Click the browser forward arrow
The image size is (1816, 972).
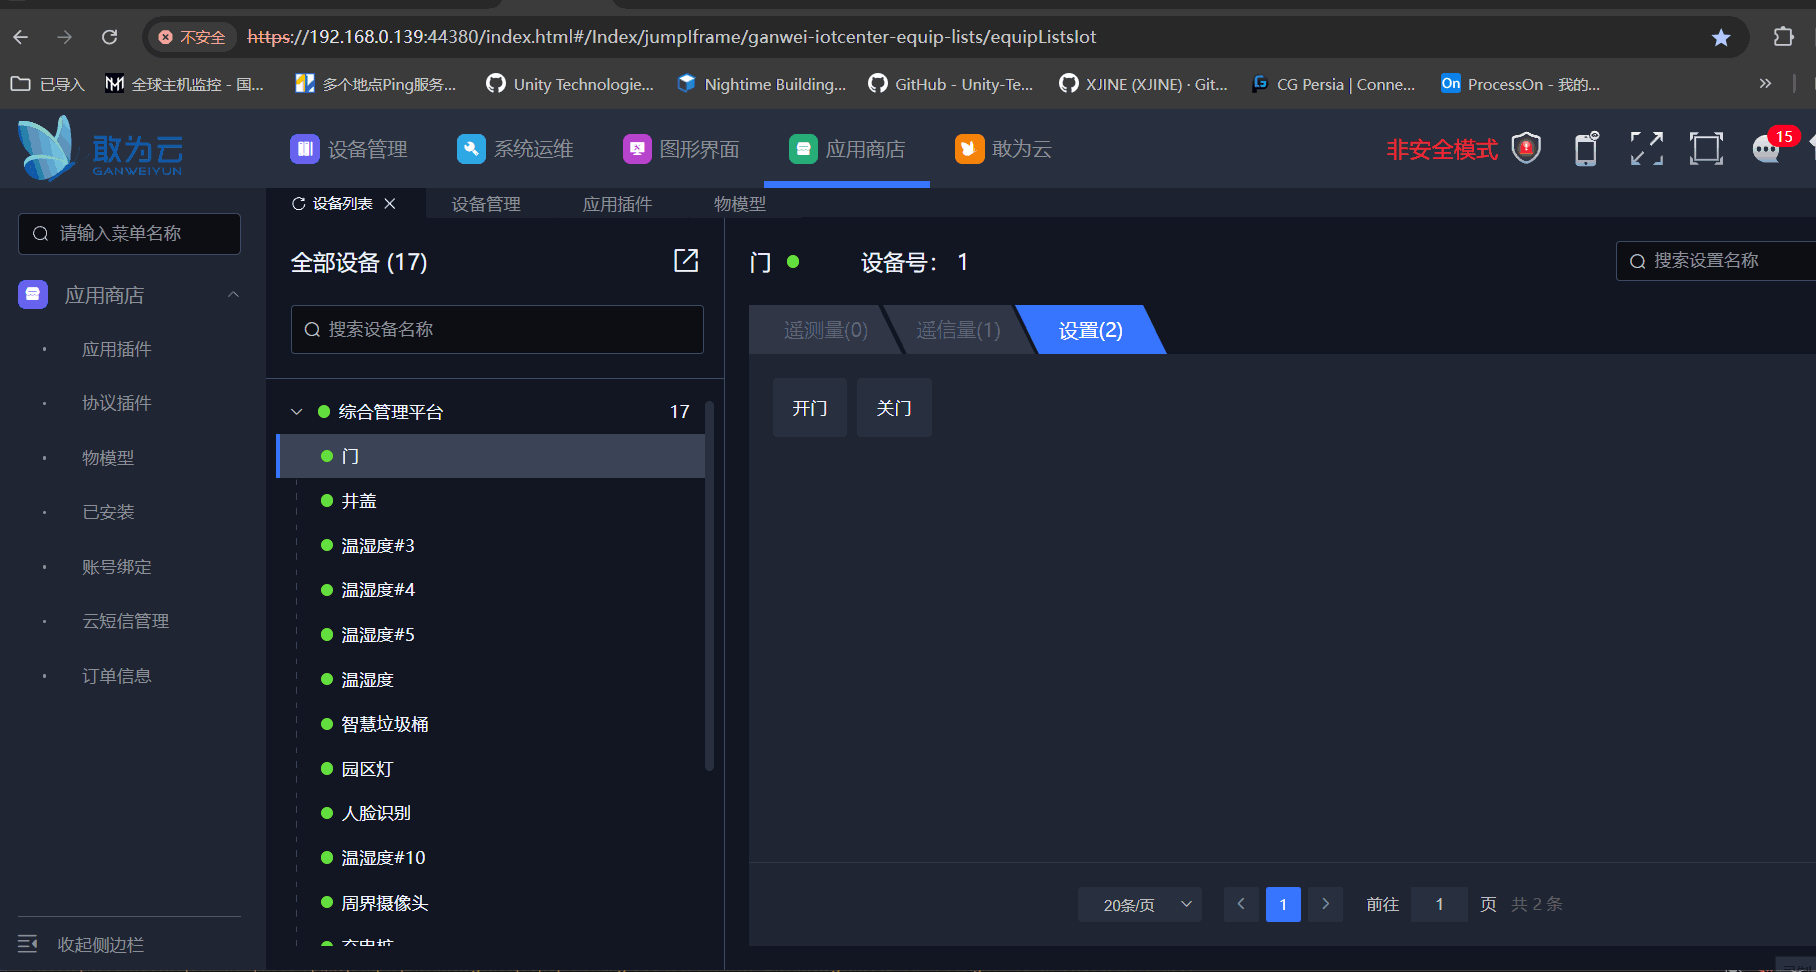(65, 37)
